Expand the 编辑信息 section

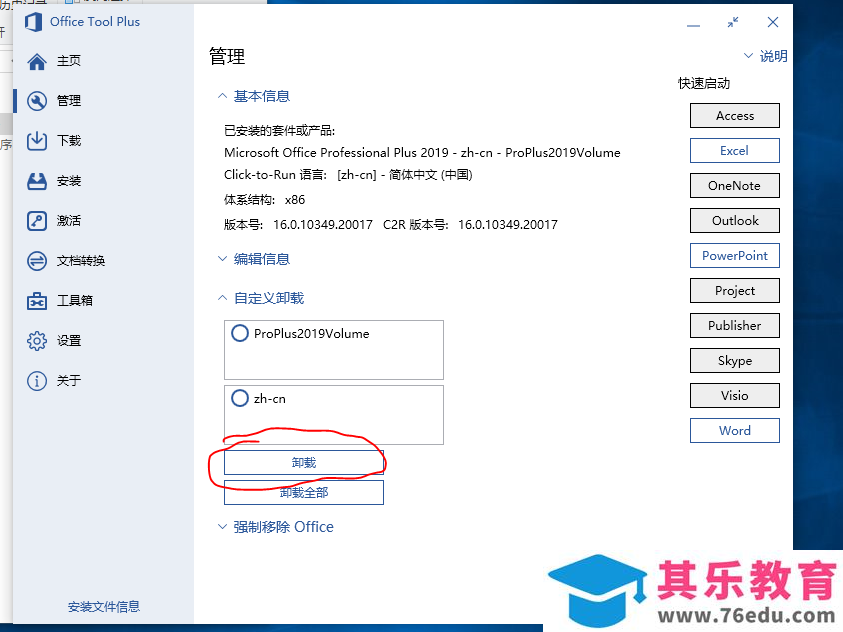(254, 259)
